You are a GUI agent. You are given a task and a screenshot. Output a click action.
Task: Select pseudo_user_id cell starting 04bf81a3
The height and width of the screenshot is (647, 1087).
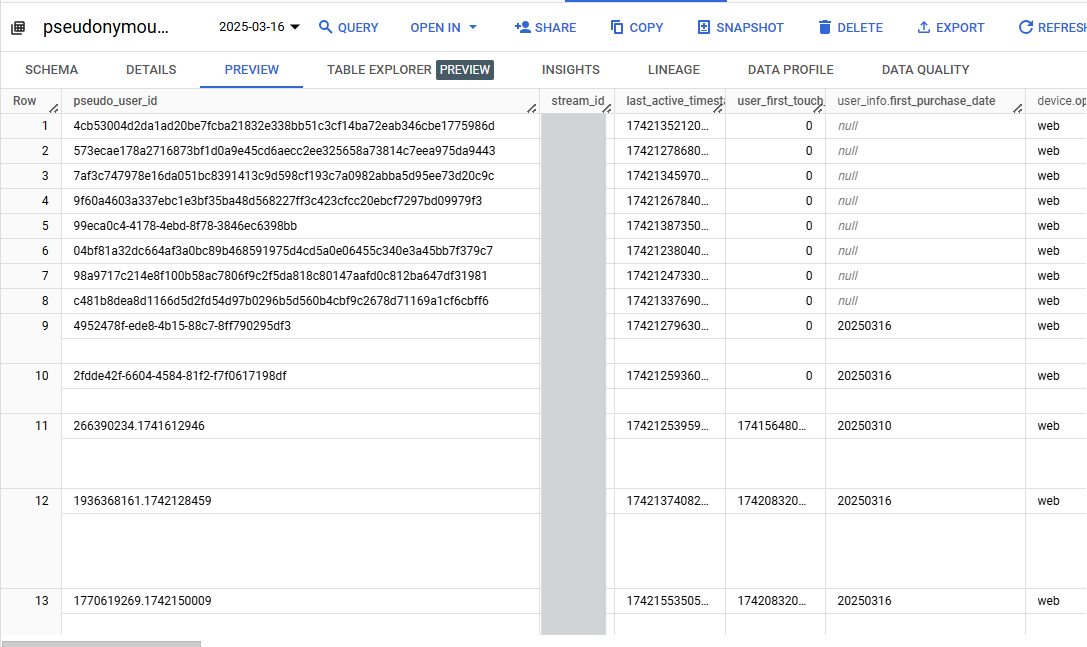click(x=301, y=251)
